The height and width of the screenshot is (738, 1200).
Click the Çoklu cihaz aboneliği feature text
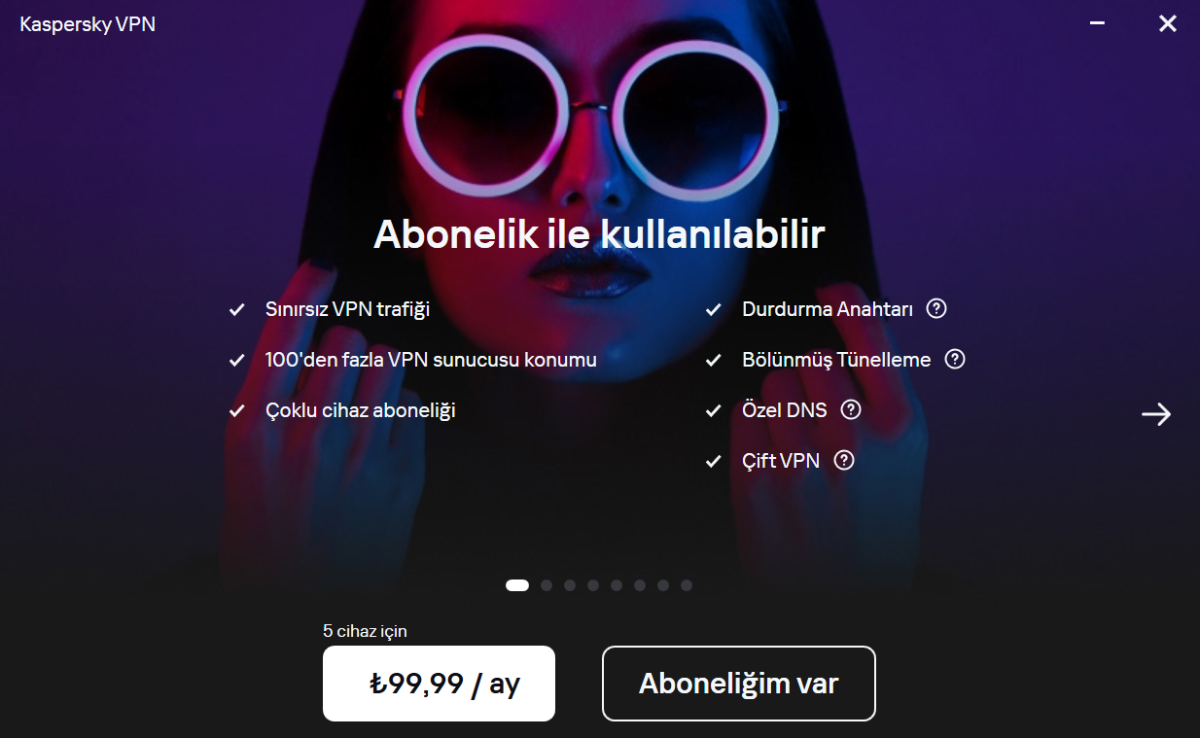pyautogui.click(x=360, y=410)
